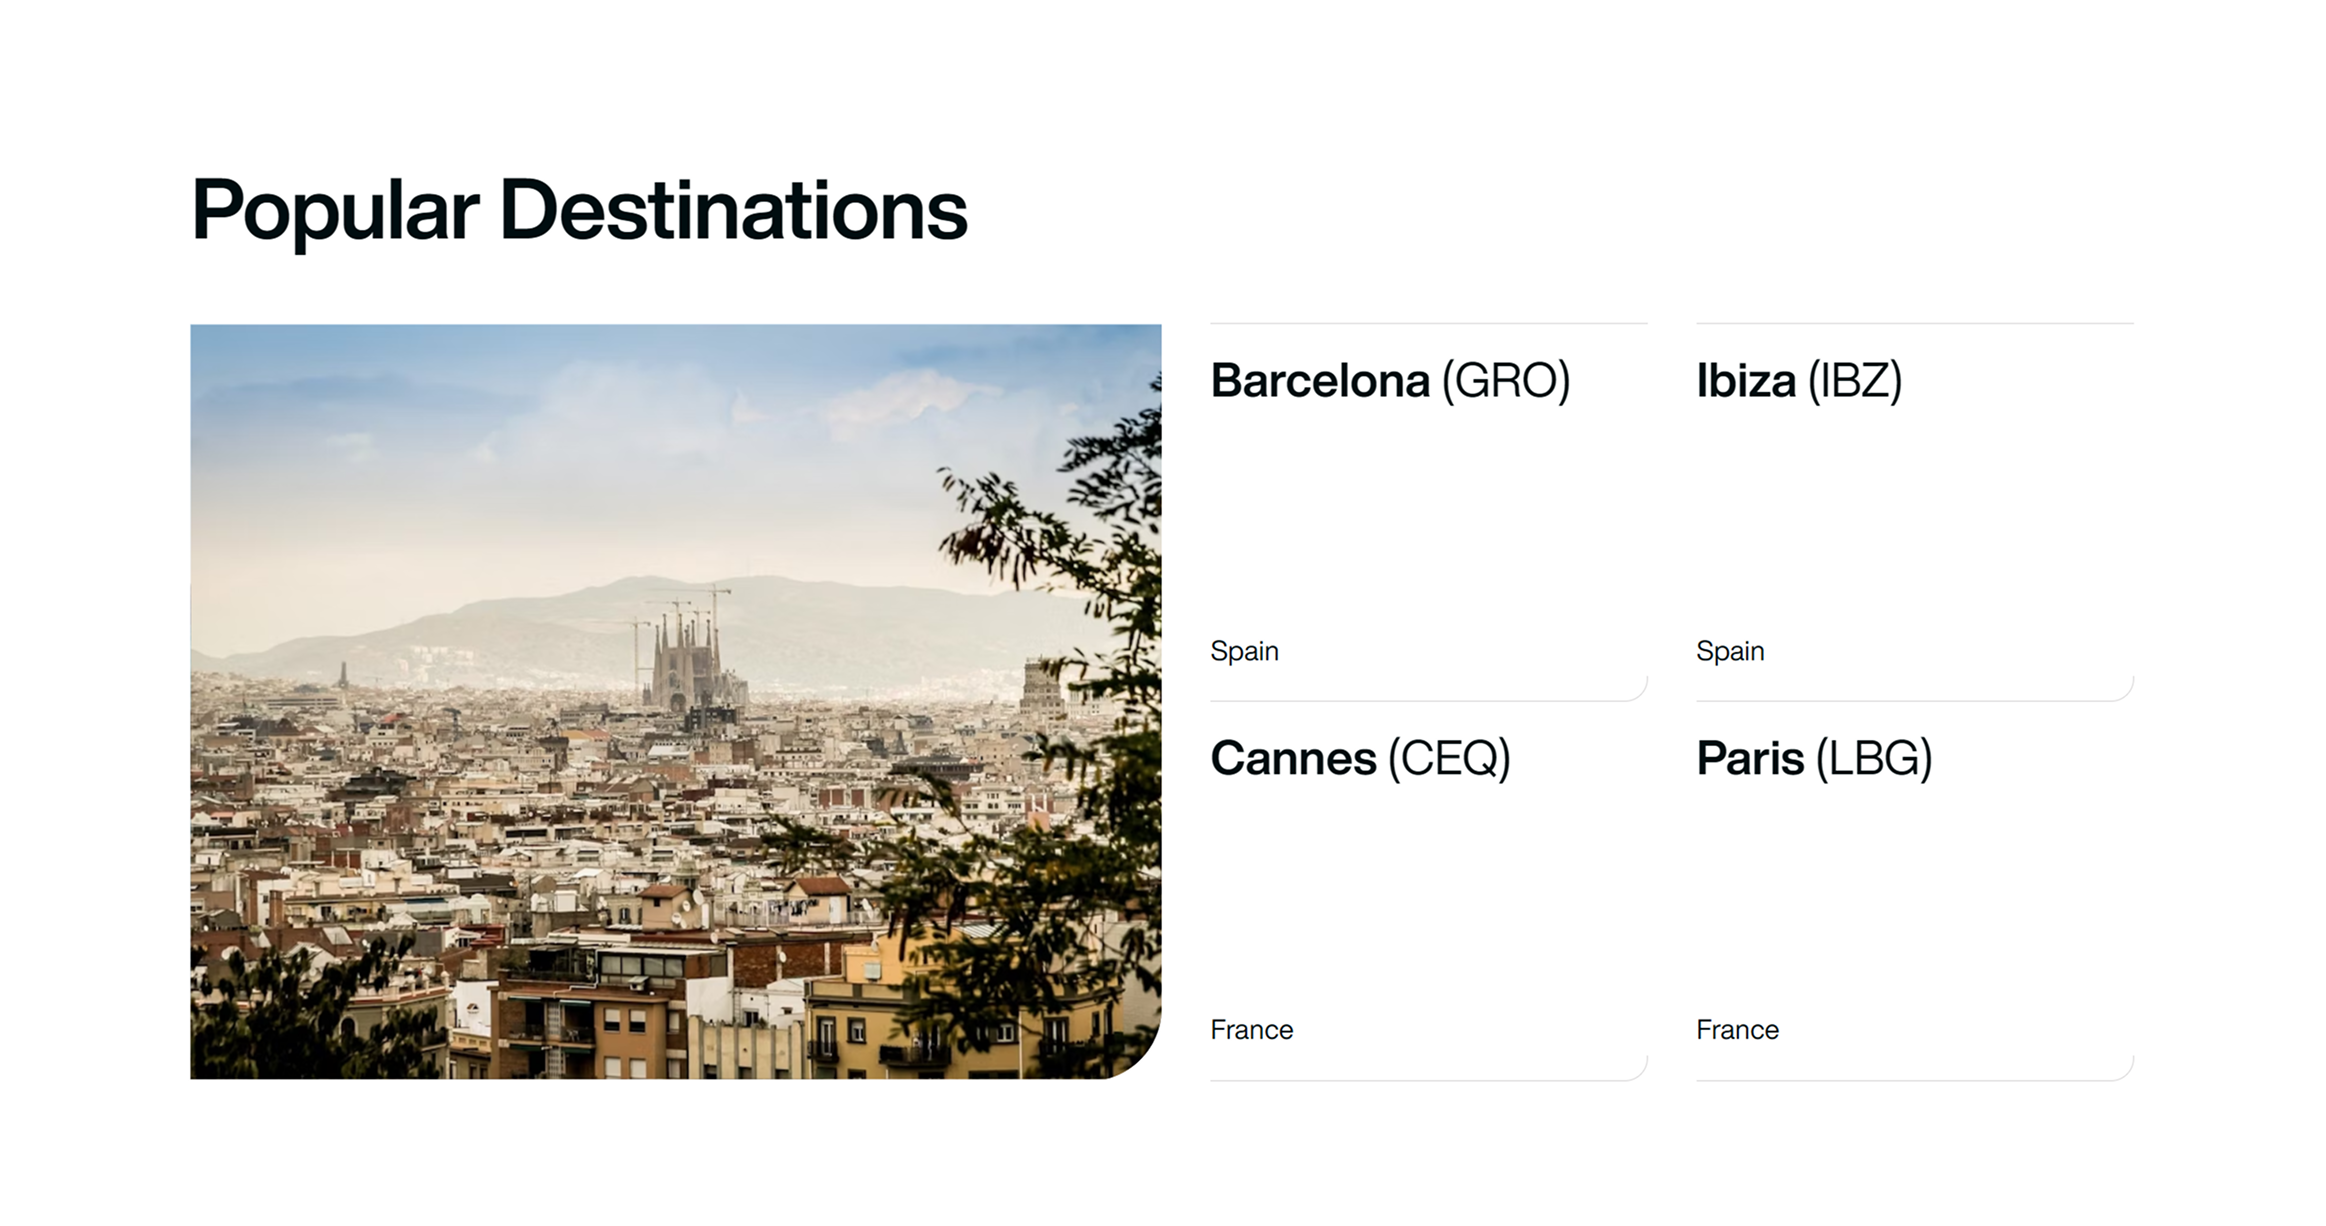Select the Cannes city name
This screenshot has height=1226, width=2326.
(1292, 759)
